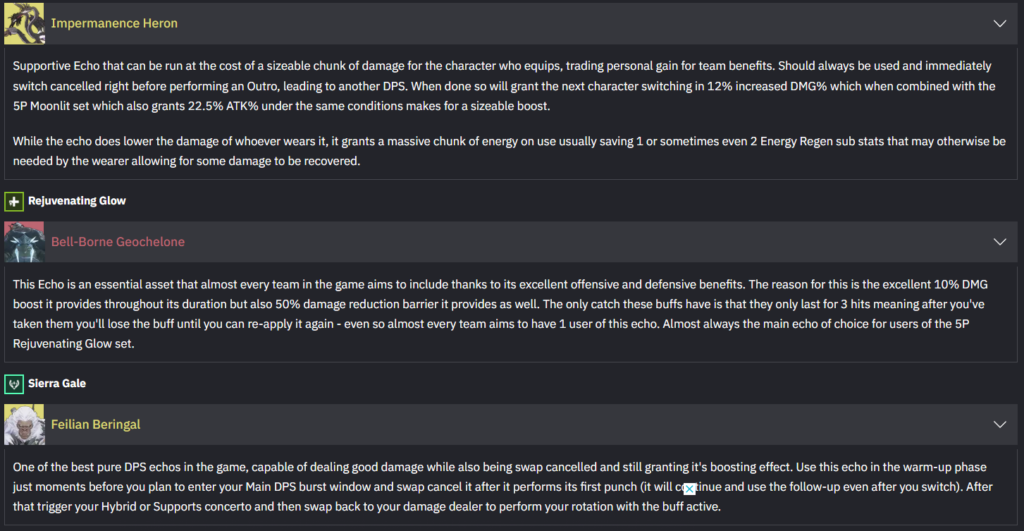Viewport: 1024px width, 531px height.
Task: Collapse the Bell-Borne Geochelone section chevron
Action: pos(999,242)
